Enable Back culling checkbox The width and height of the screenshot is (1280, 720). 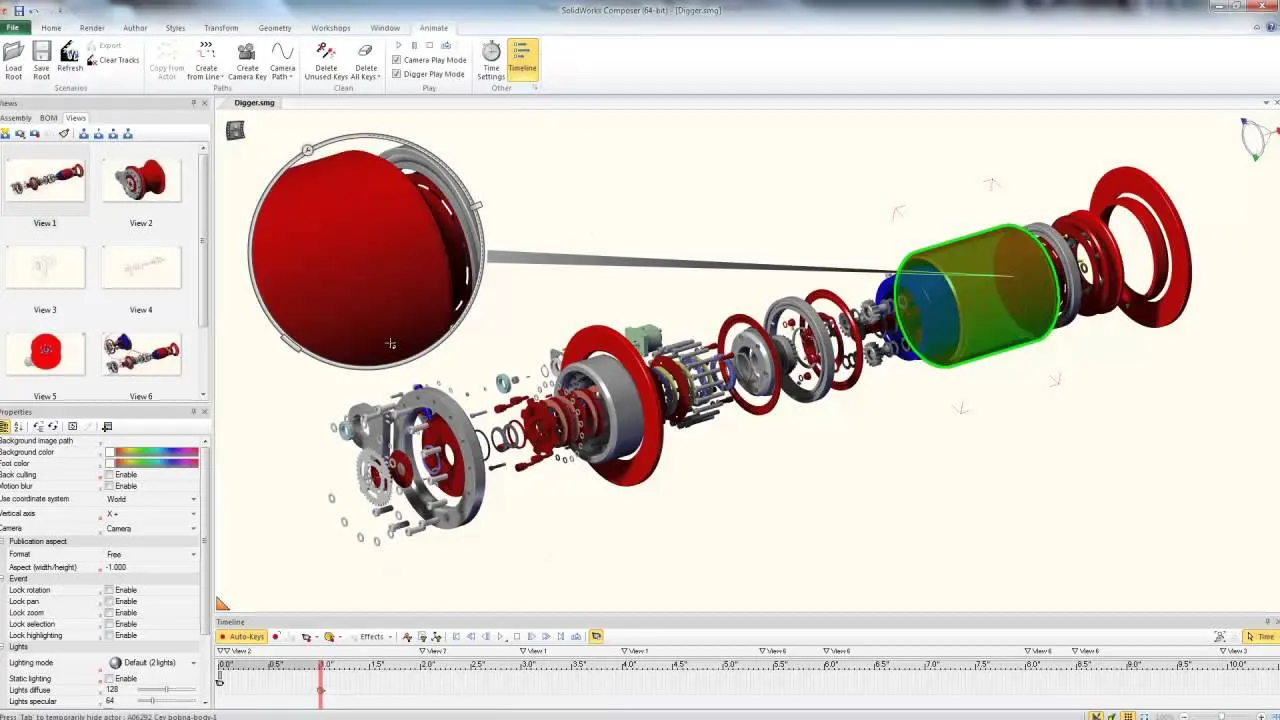(x=110, y=475)
